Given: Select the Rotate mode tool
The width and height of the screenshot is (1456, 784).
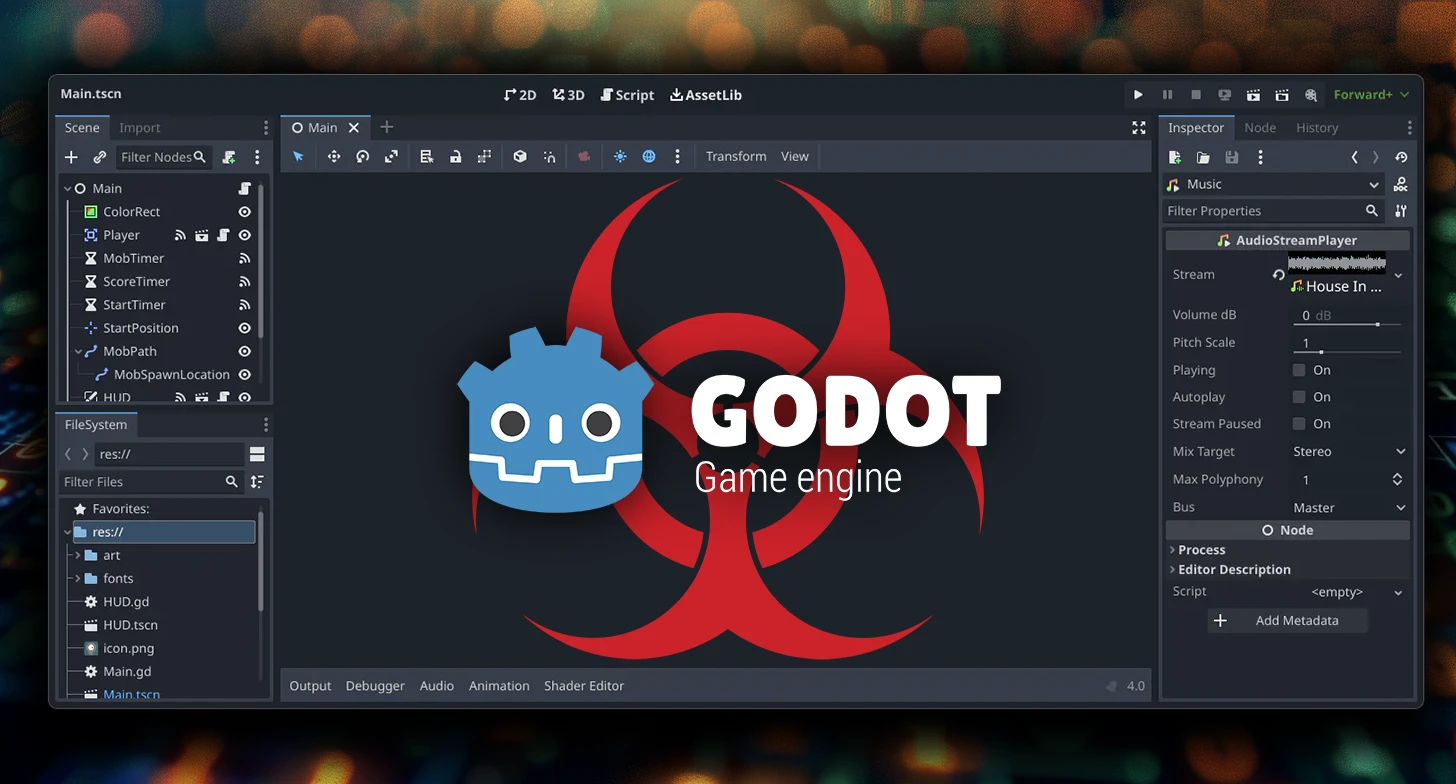Looking at the screenshot, I should pyautogui.click(x=363, y=157).
